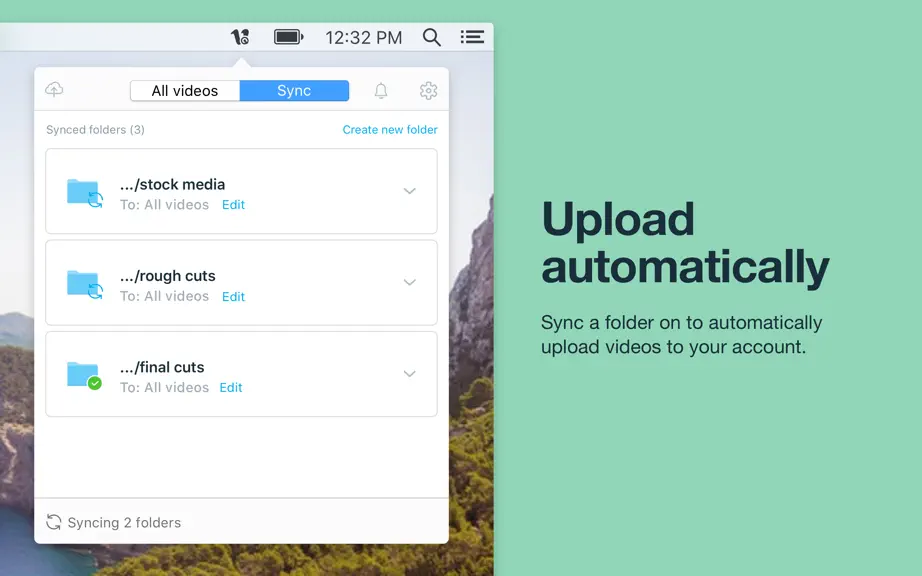This screenshot has width=922, height=576.
Task: Click the Vimeo menu bar icon
Action: (x=240, y=37)
